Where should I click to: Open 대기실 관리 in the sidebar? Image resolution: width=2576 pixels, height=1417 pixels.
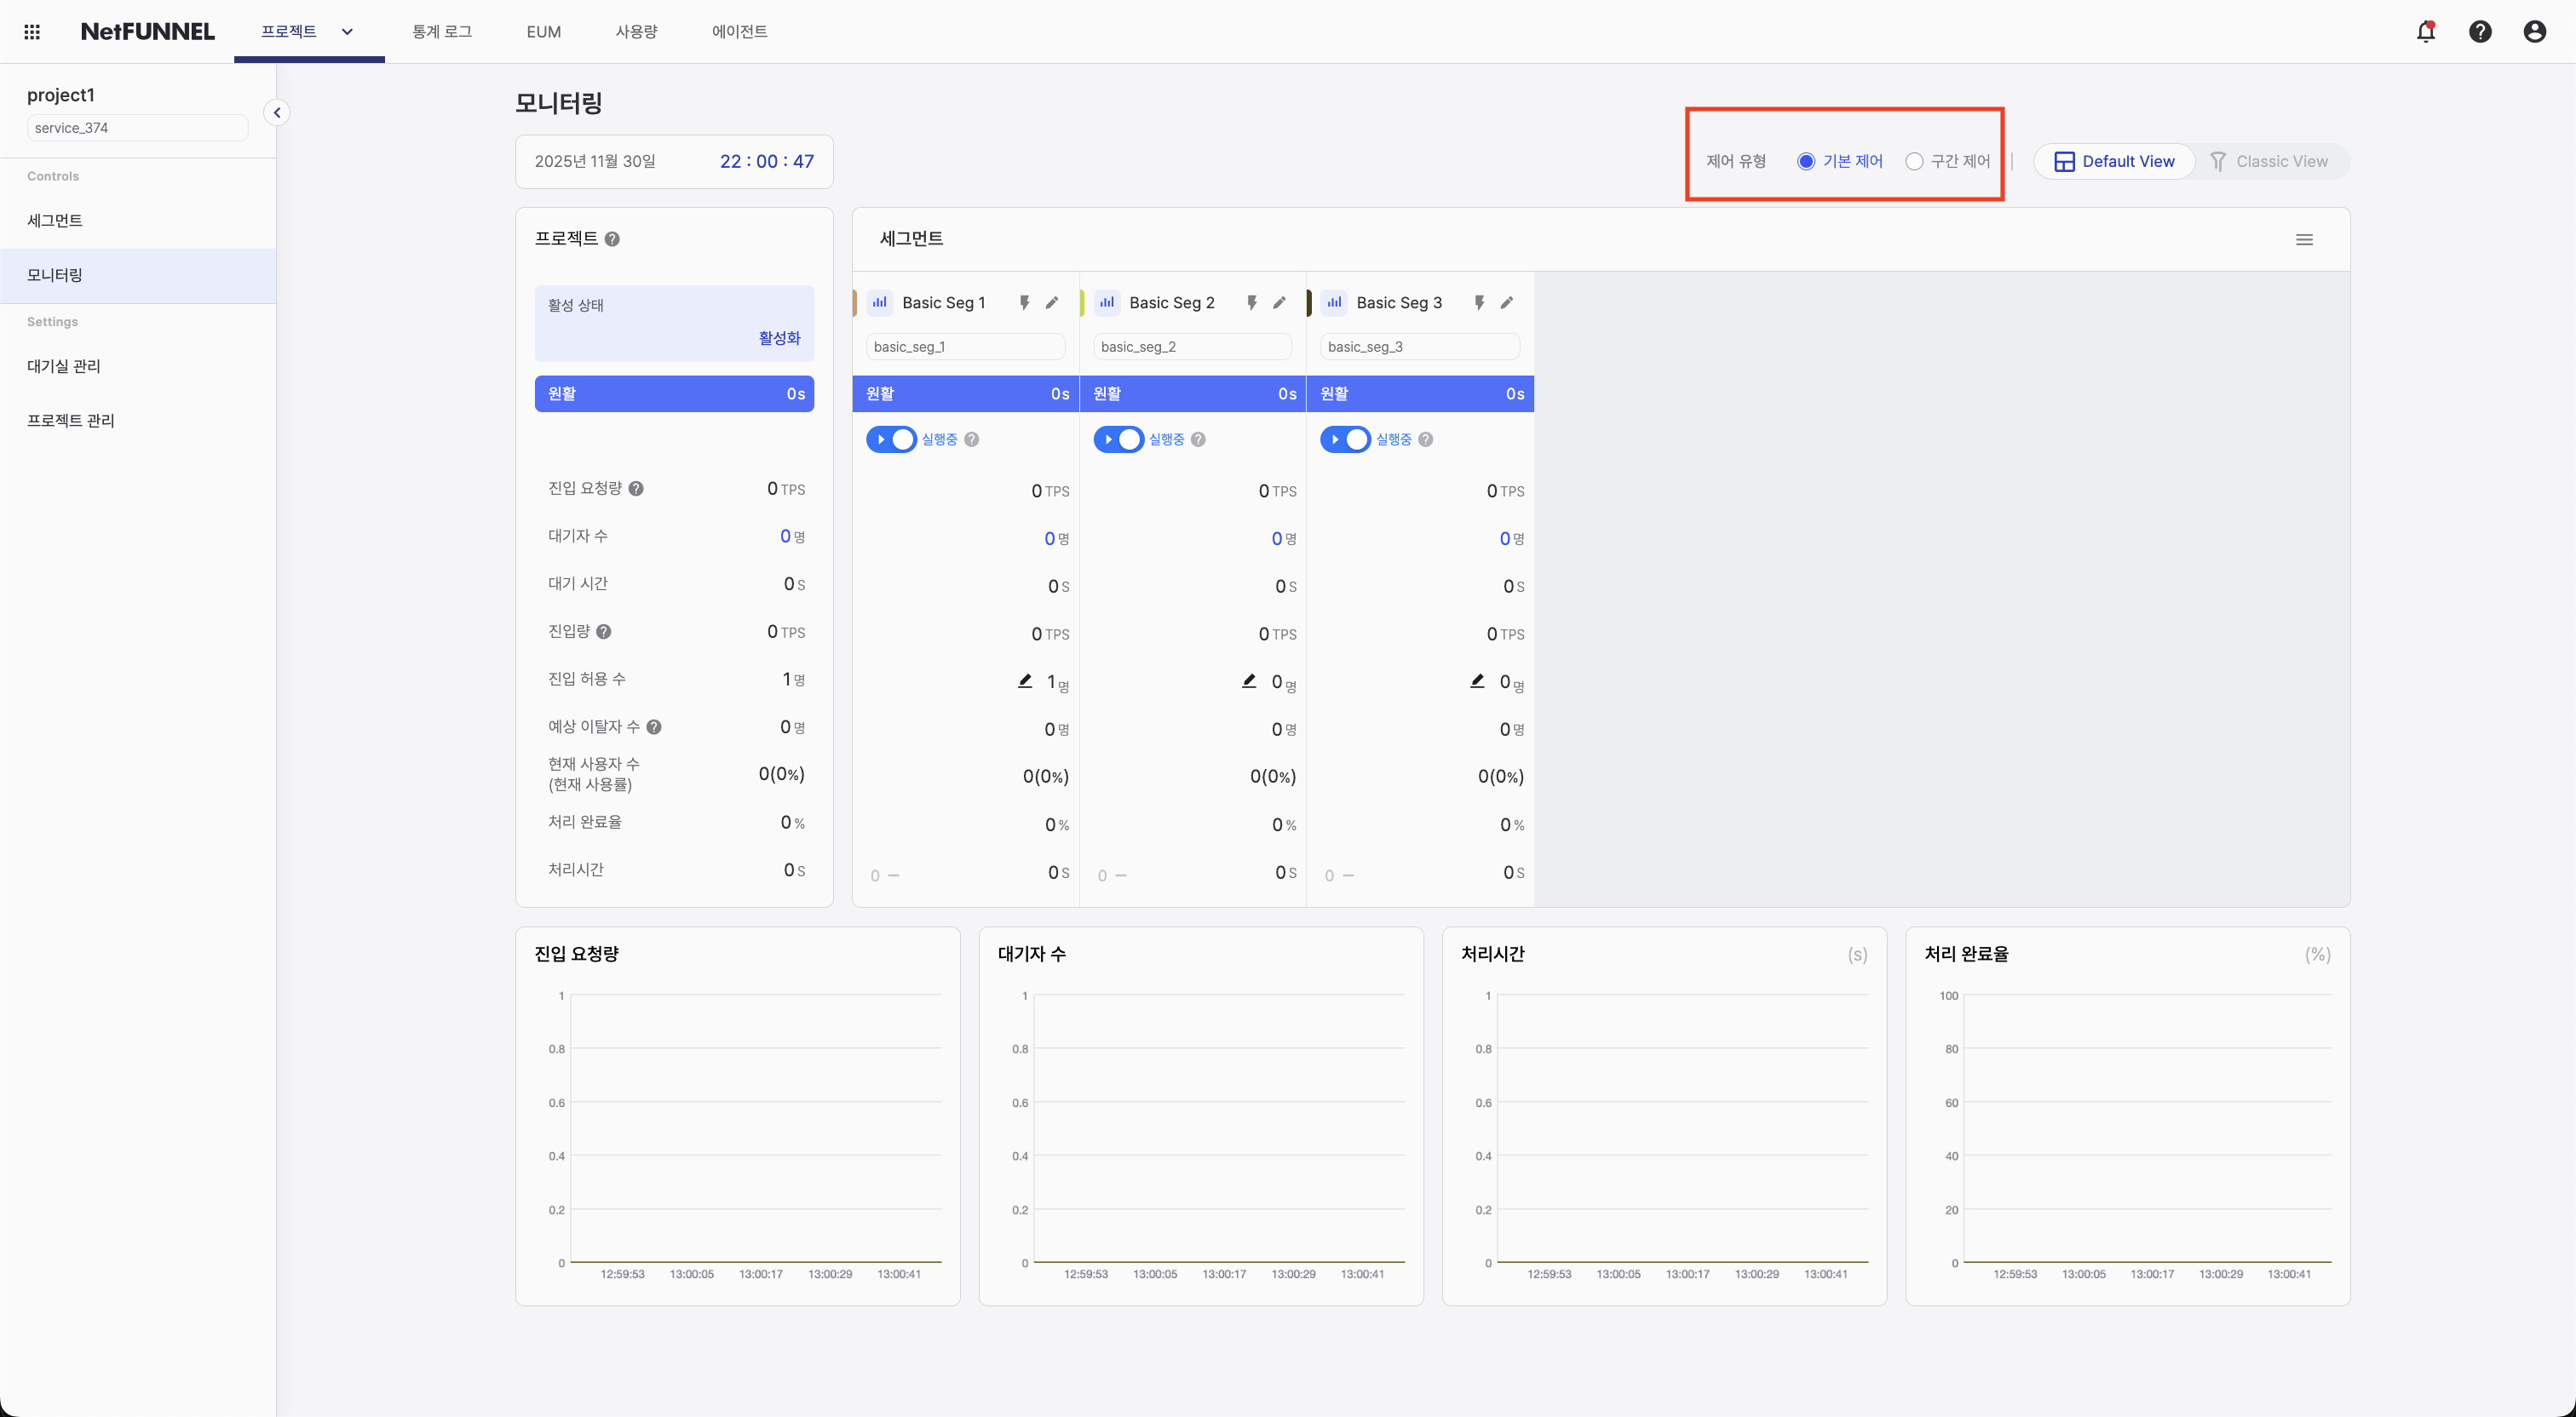63,366
